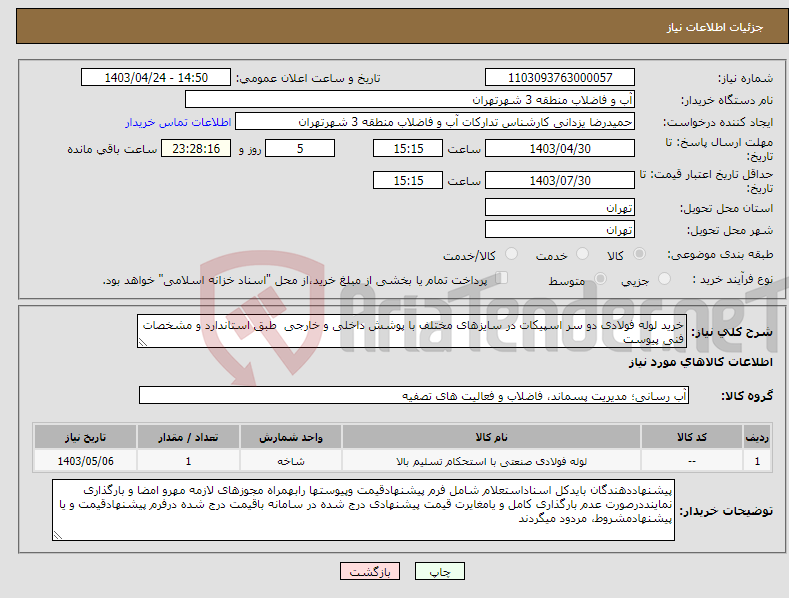Click the item code cell showing --
This screenshot has width=789, height=598.
pos(691,461)
